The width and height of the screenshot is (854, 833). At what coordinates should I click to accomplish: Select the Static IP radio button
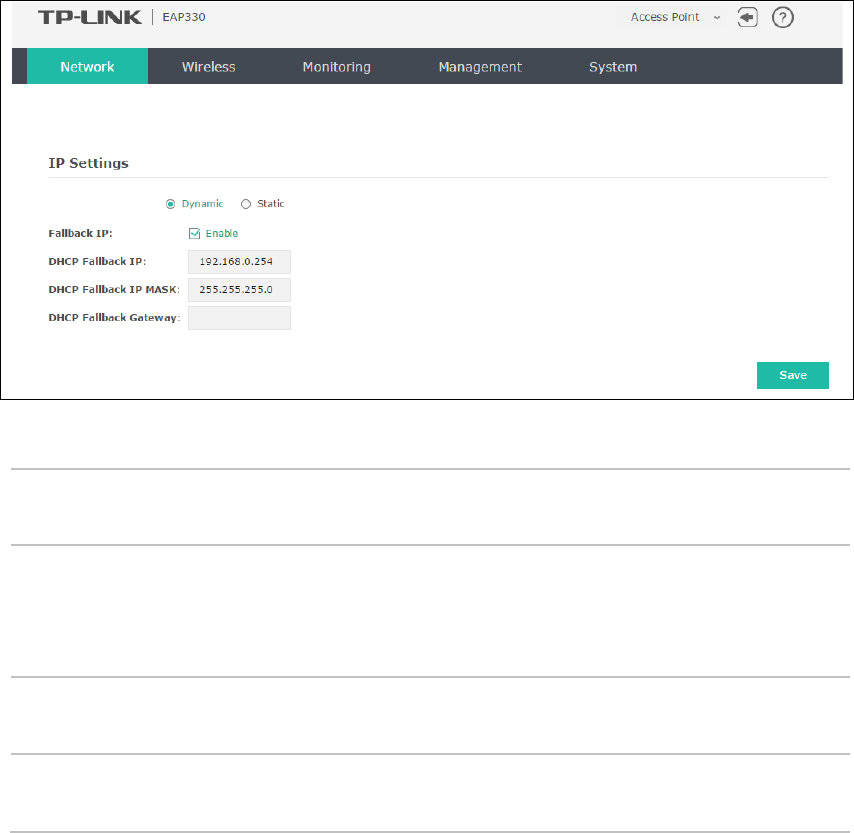pyautogui.click(x=246, y=204)
